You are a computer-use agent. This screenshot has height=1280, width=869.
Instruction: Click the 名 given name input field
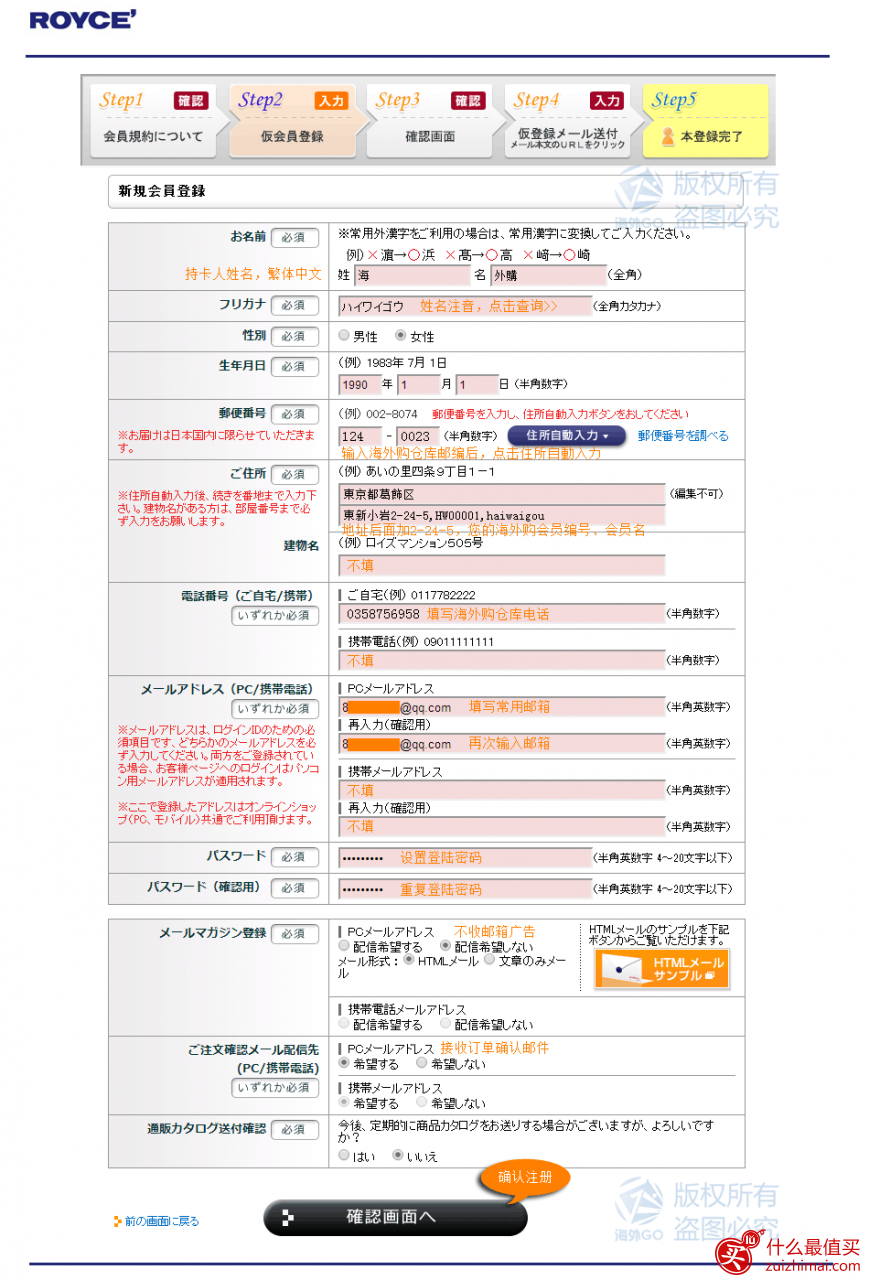(548, 275)
